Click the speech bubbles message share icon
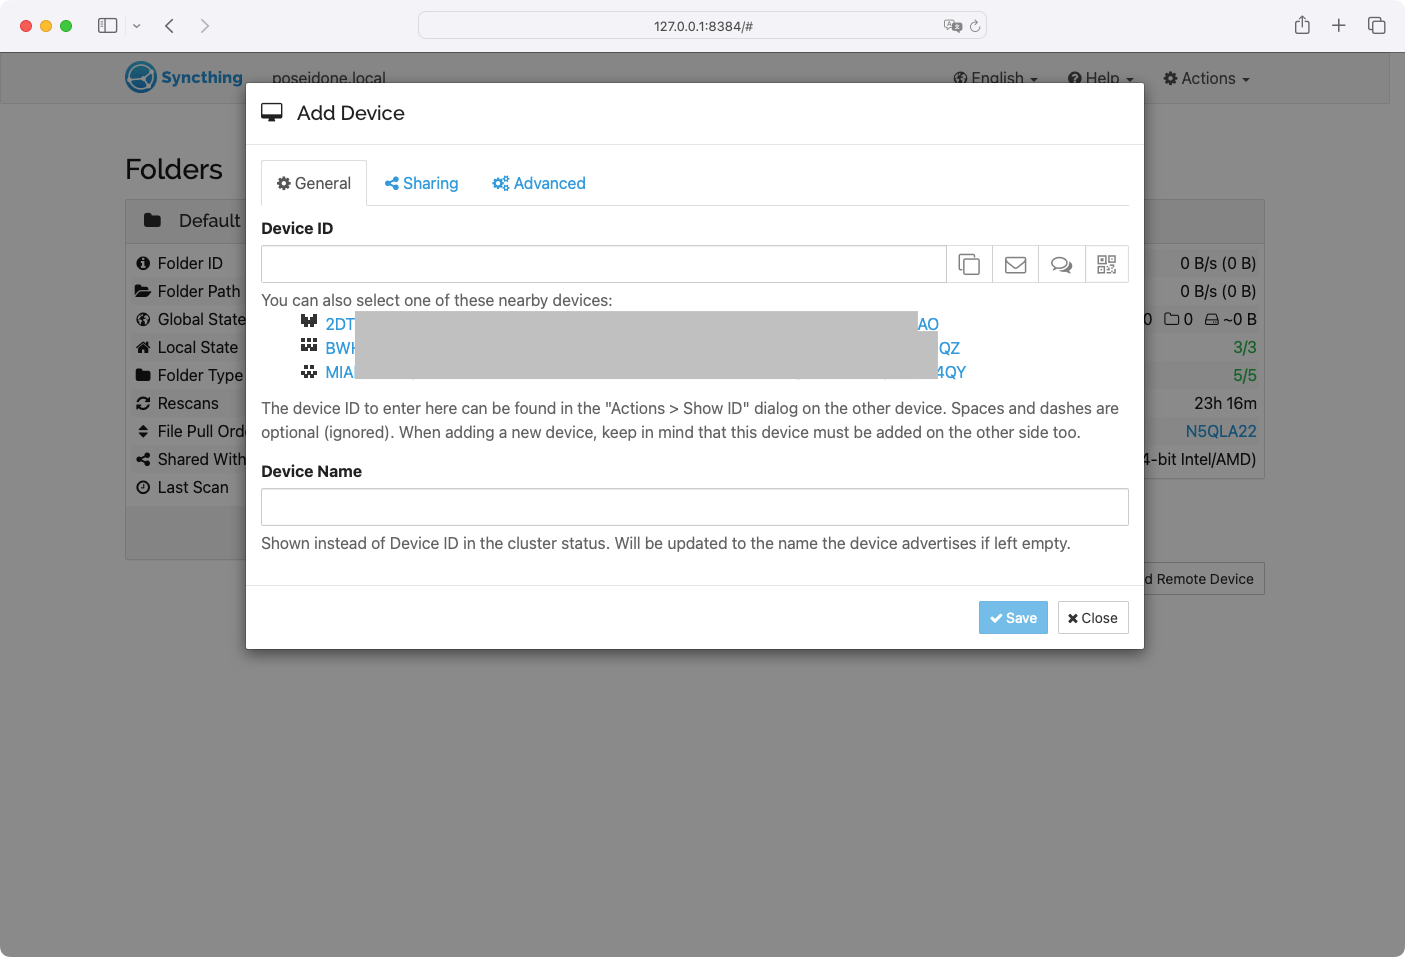Image resolution: width=1405 pixels, height=957 pixels. click(1061, 264)
